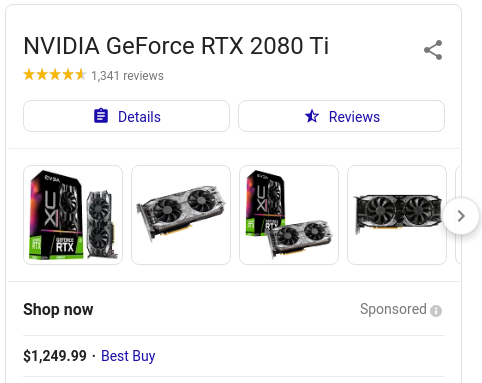Show next product images with chevron arrow
This screenshot has width=482, height=383.
click(x=461, y=216)
